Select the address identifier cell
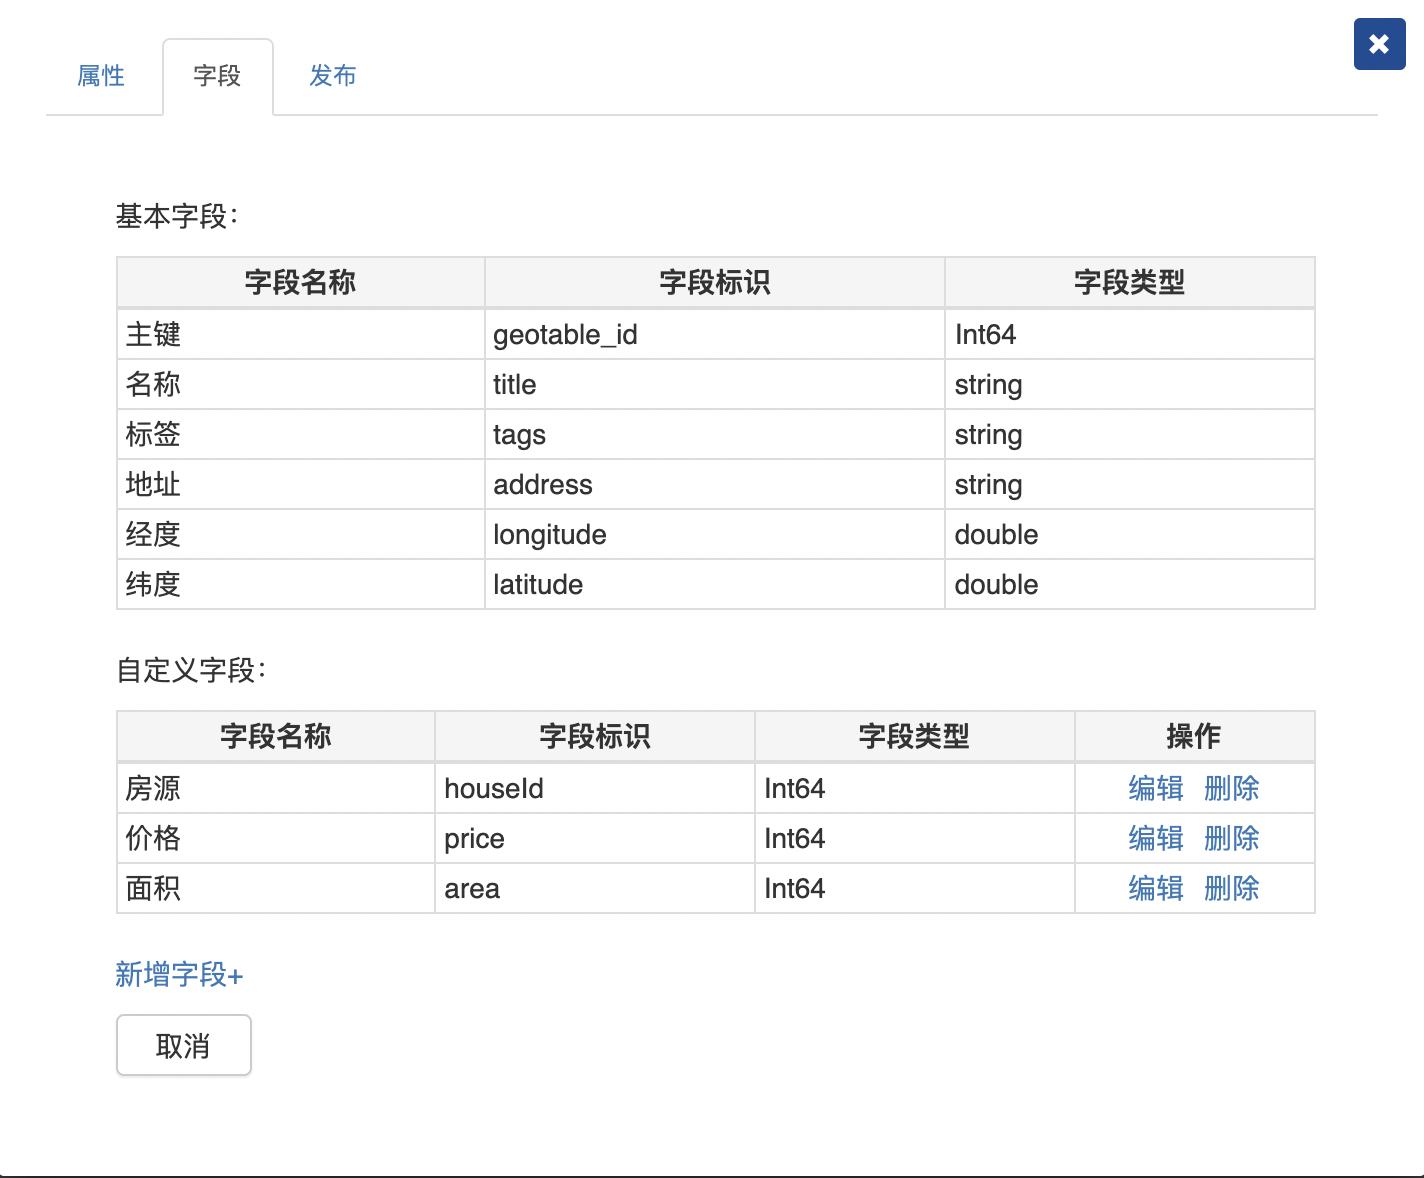 pos(715,484)
